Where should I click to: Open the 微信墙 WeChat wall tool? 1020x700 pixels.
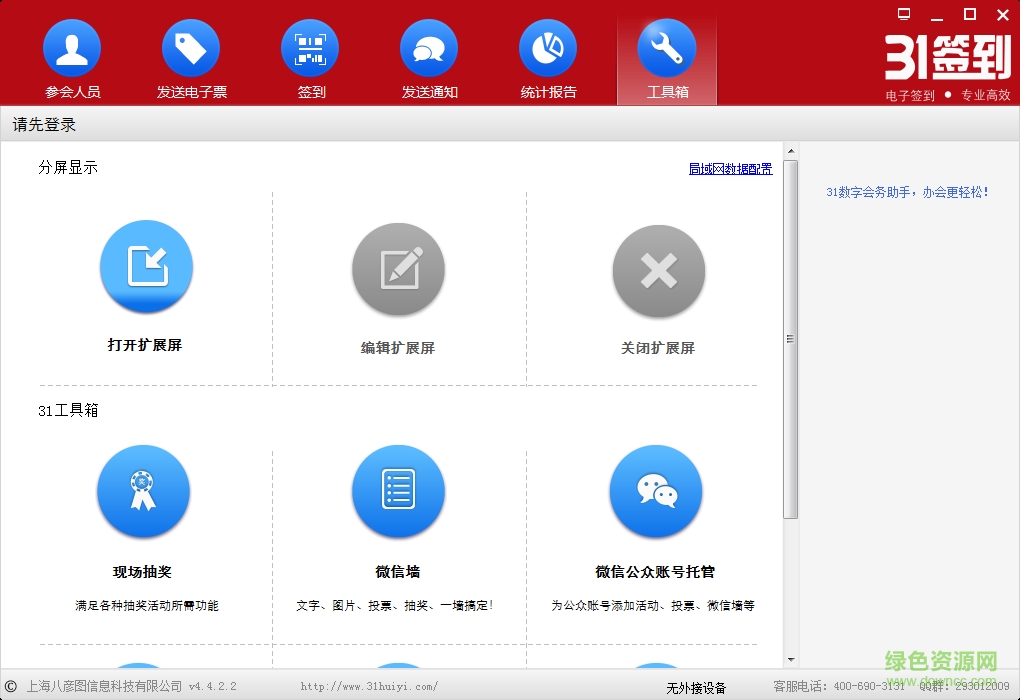(x=398, y=492)
